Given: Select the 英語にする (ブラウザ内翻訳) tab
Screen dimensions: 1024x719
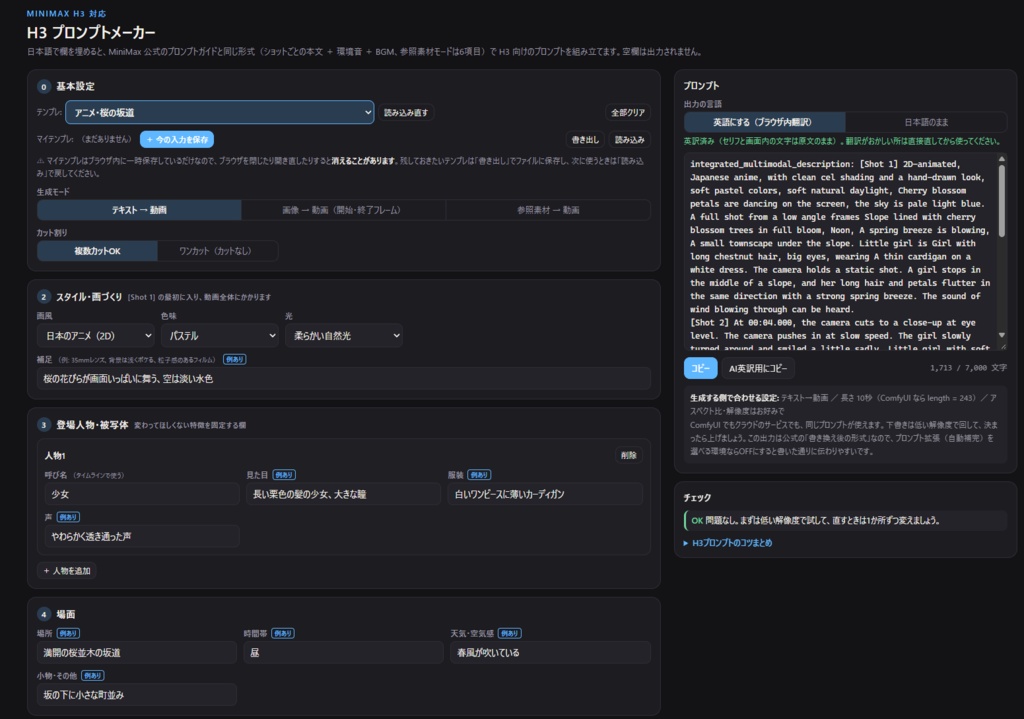Looking at the screenshot, I should (x=764, y=122).
